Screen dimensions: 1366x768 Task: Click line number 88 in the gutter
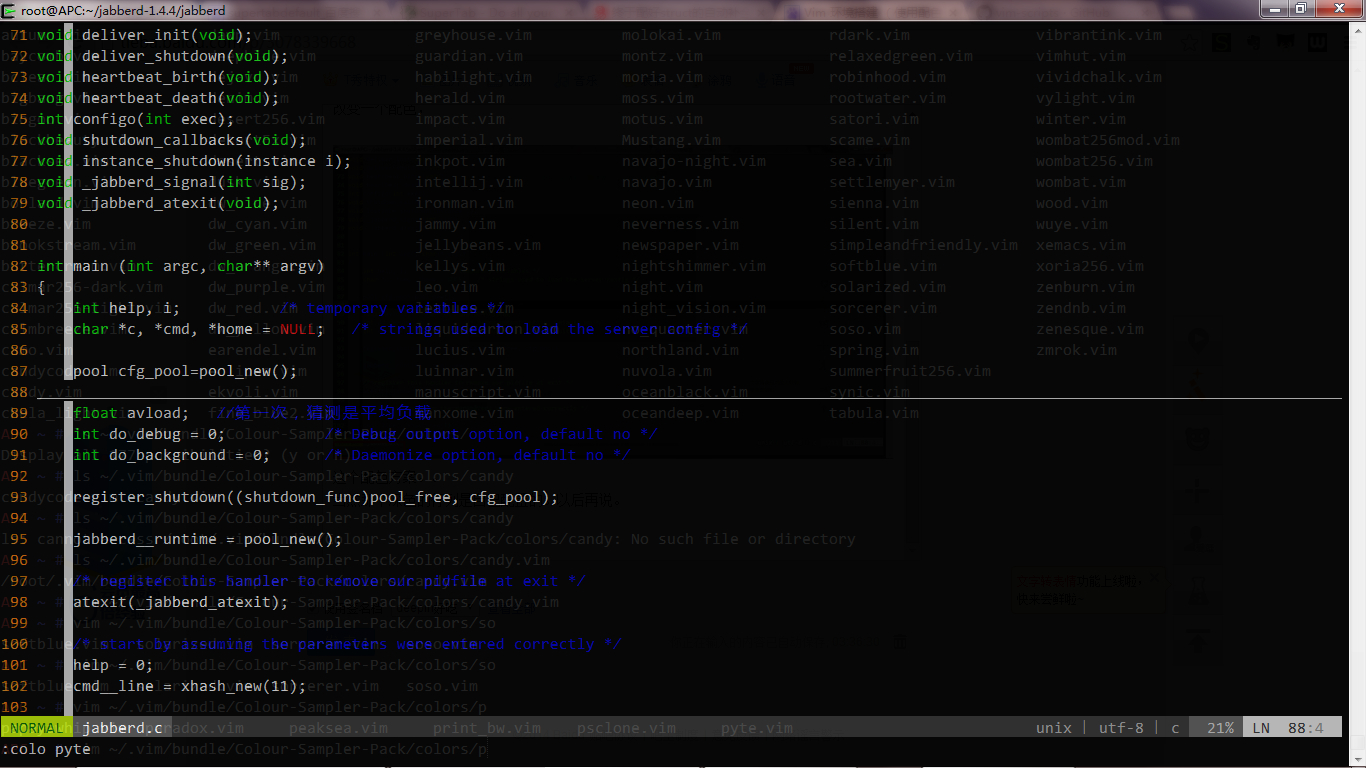(19, 392)
